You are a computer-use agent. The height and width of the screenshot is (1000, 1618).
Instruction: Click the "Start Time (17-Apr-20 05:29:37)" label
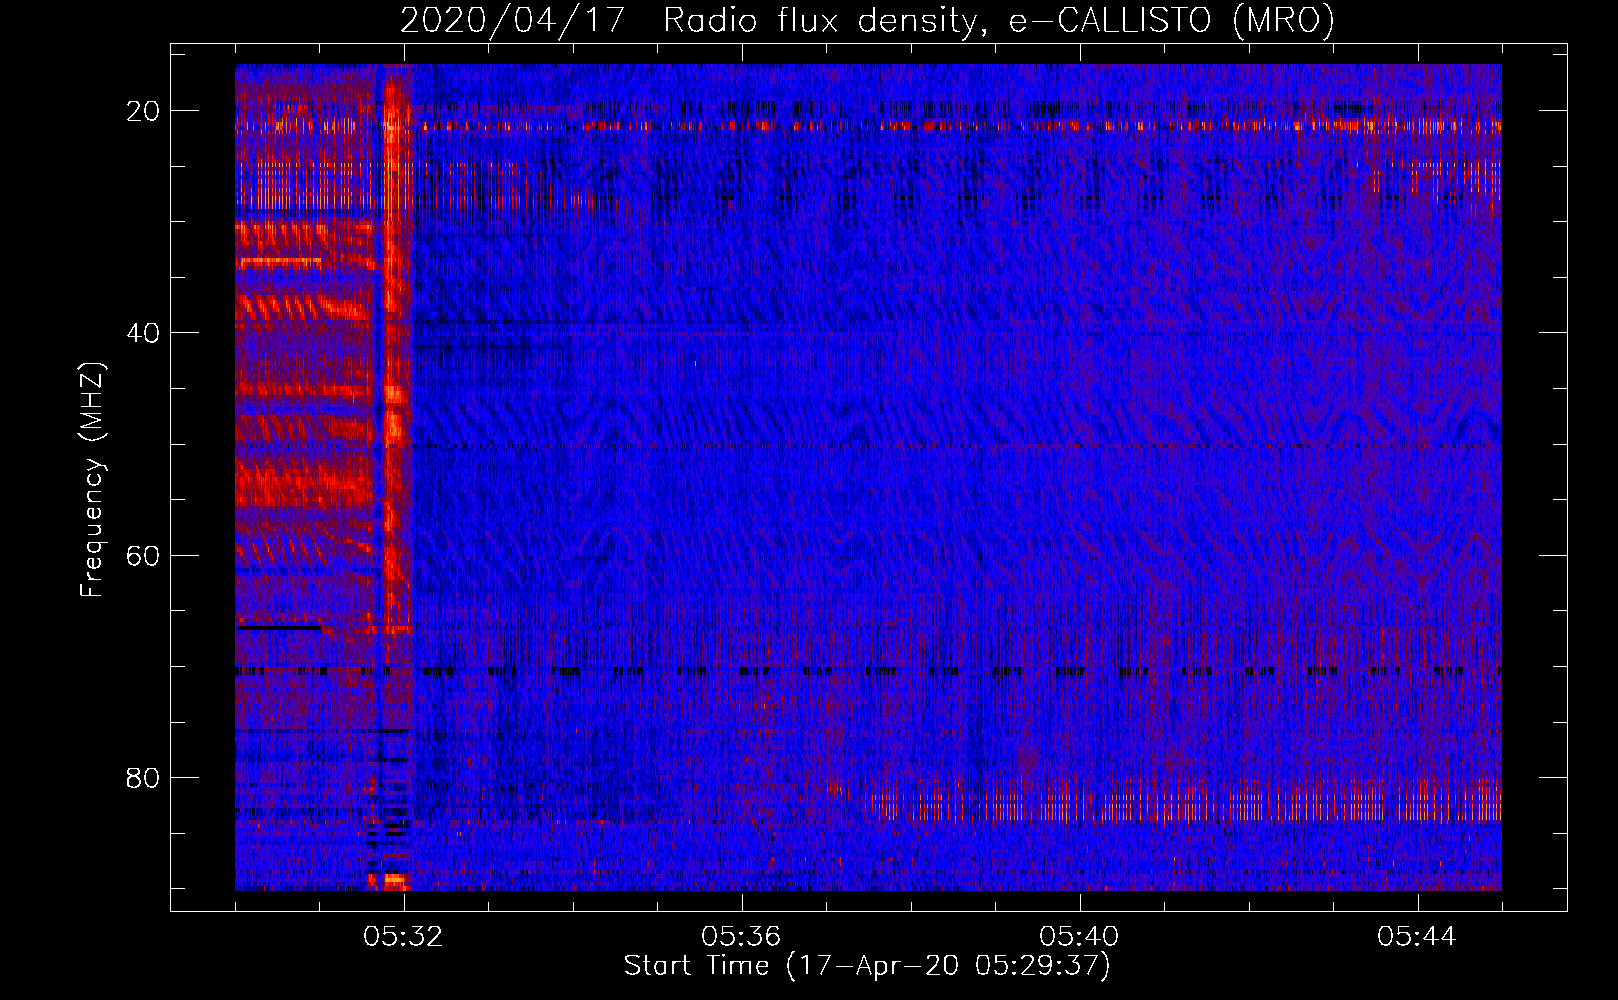(867, 966)
